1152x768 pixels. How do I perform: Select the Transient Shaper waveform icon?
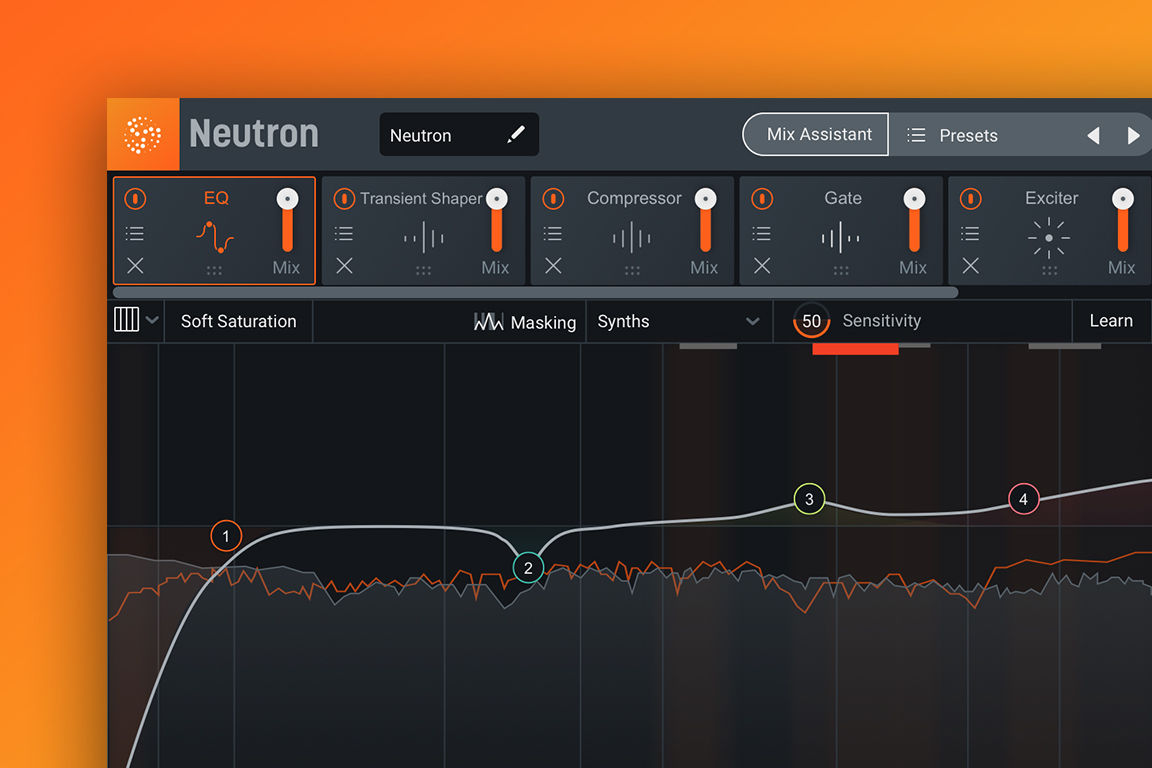click(424, 237)
